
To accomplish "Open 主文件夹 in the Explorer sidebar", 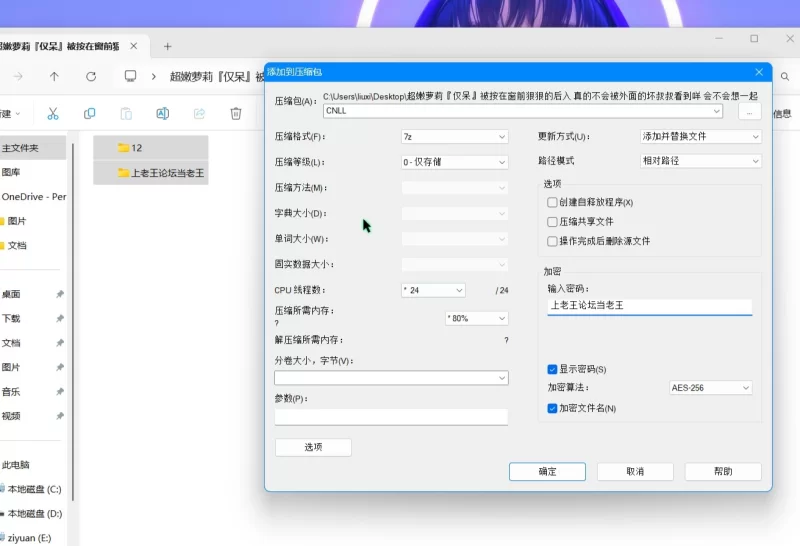I will [33, 148].
